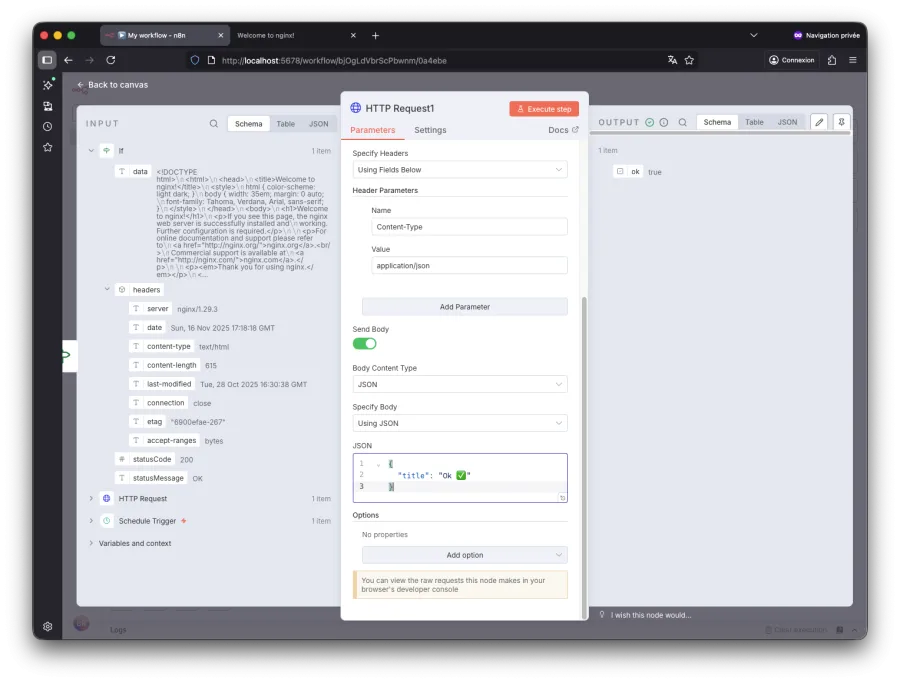Pin the output data with the pin icon
Image resolution: width=900 pixels, height=683 pixels.
pyautogui.click(x=841, y=122)
